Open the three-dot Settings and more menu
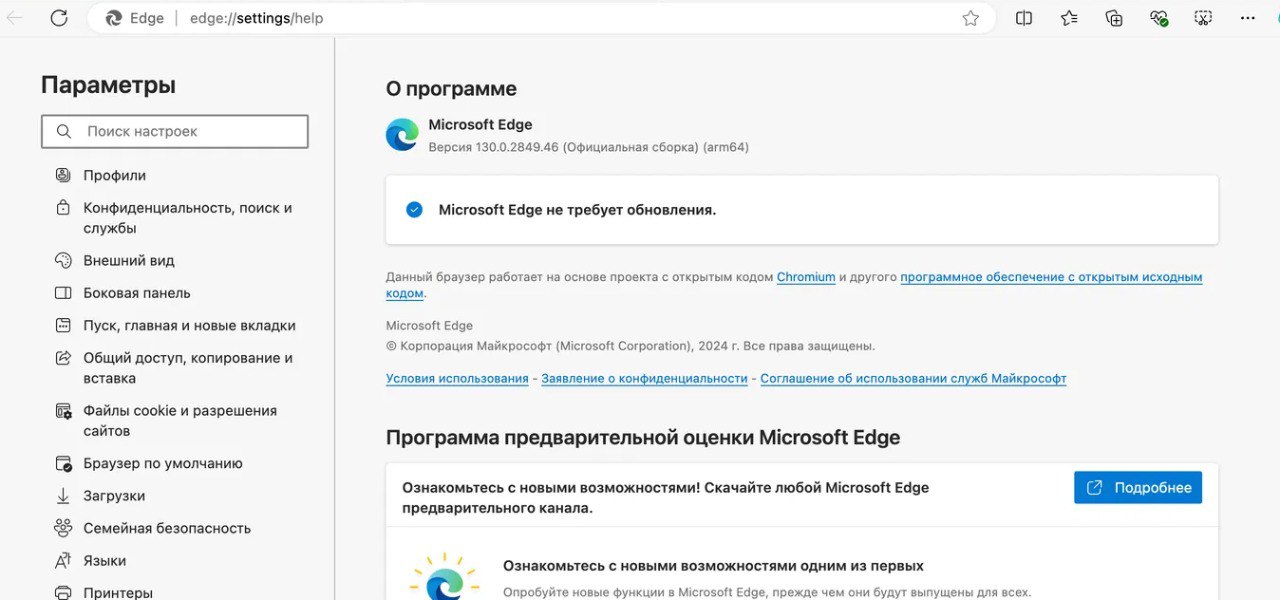 click(x=1247, y=18)
